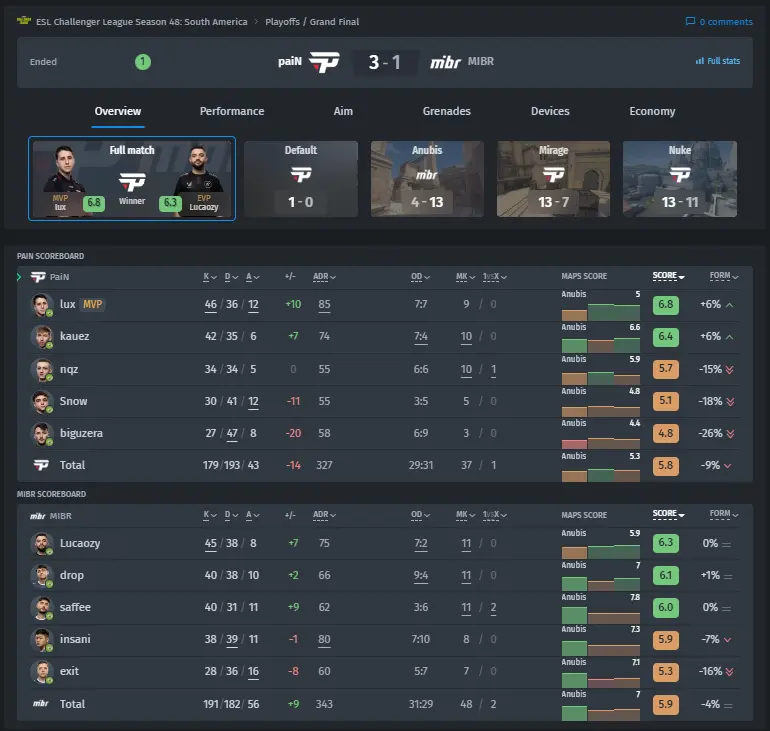The image size is (770, 731).
Task: Click lux's K/D/A value 46 / 36 / 12
Action: tap(231, 304)
